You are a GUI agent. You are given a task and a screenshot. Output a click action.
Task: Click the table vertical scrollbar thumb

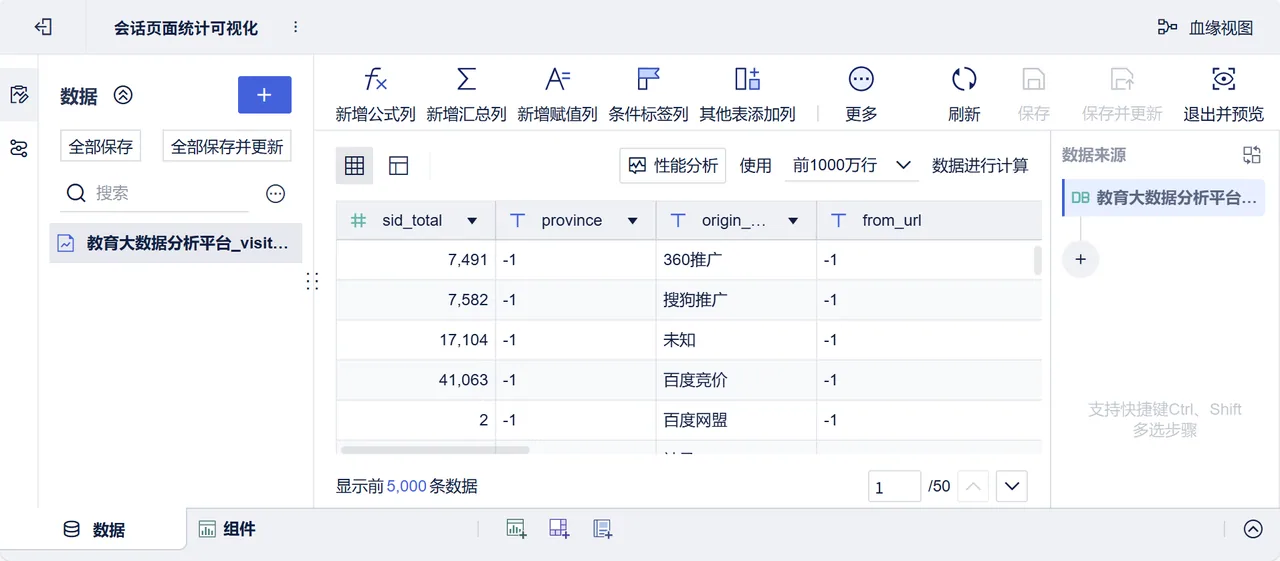coord(1038,261)
